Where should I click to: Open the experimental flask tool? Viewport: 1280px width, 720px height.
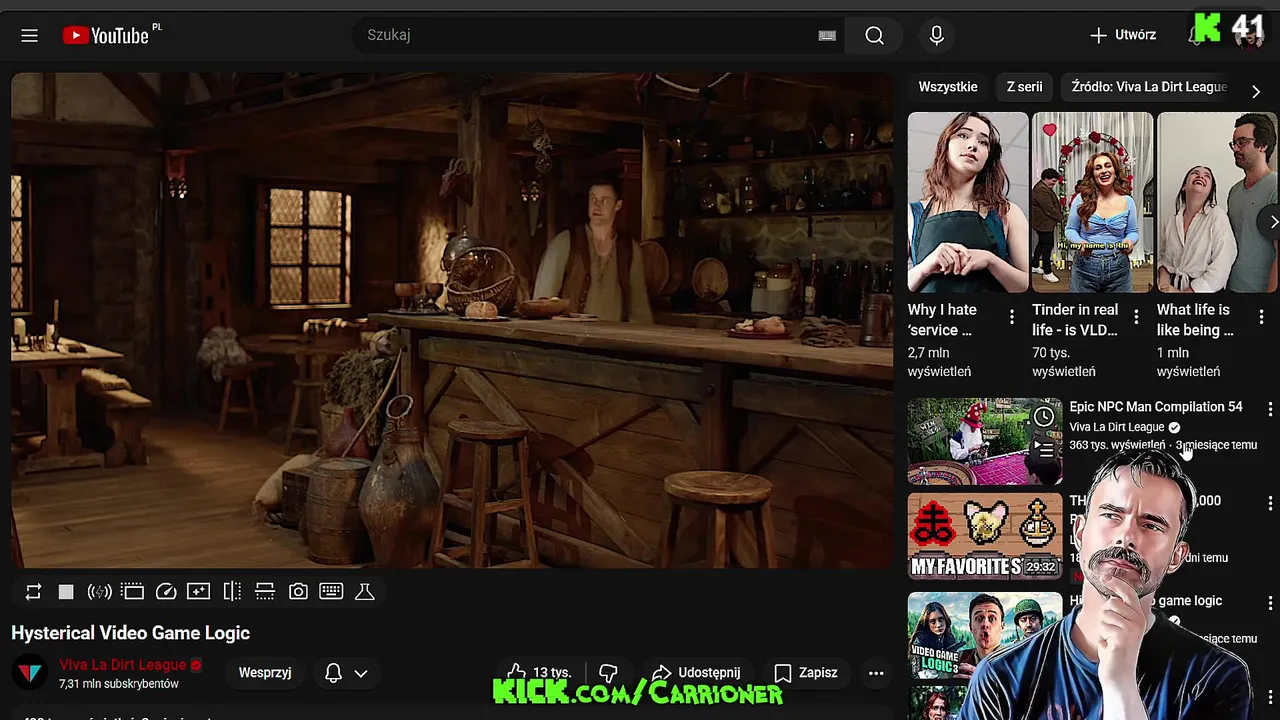(x=365, y=592)
